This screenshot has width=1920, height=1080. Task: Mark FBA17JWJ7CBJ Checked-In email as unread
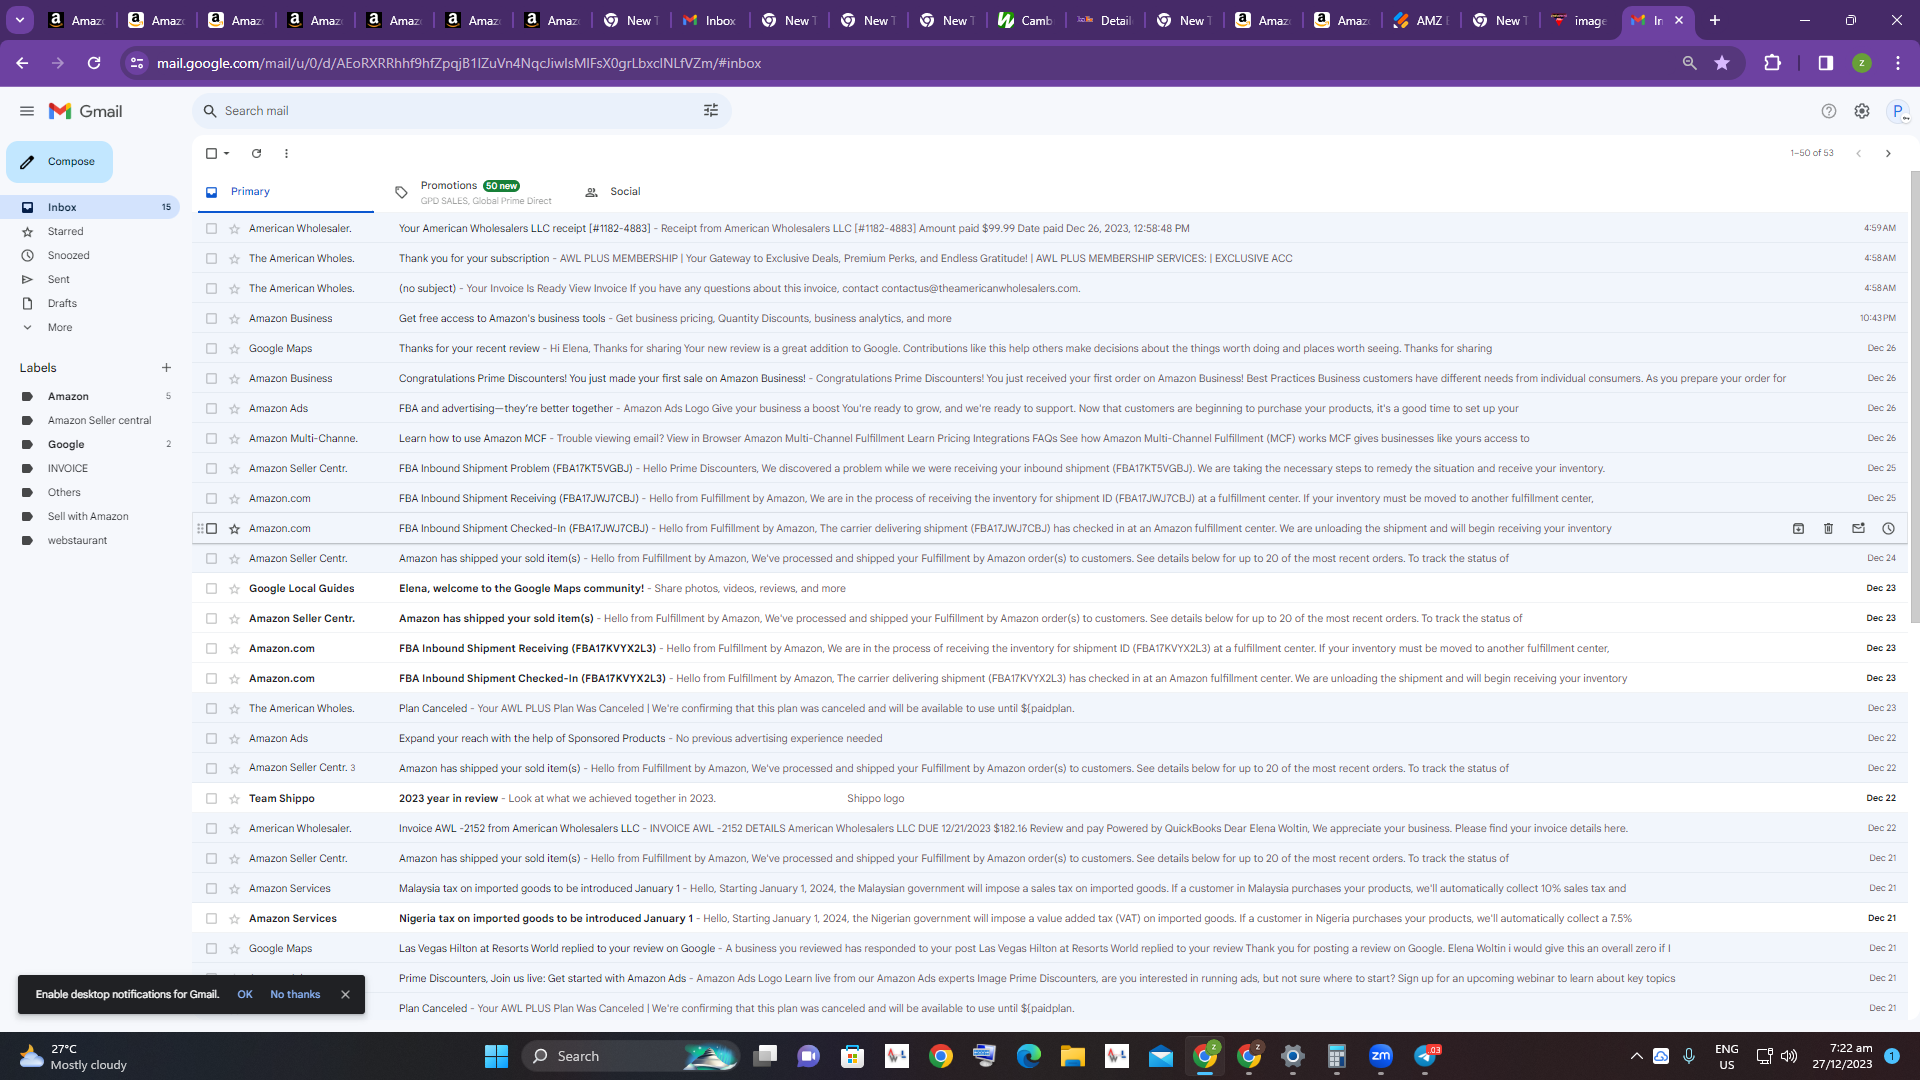(x=1858, y=528)
